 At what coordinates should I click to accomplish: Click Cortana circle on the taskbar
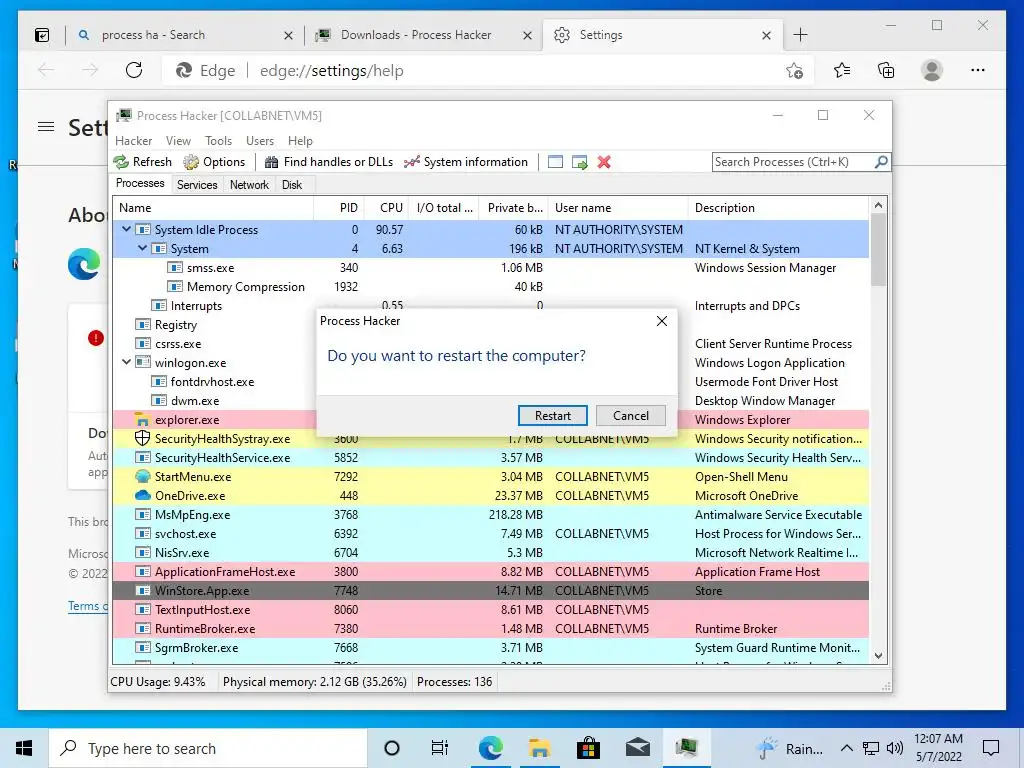(x=392, y=748)
